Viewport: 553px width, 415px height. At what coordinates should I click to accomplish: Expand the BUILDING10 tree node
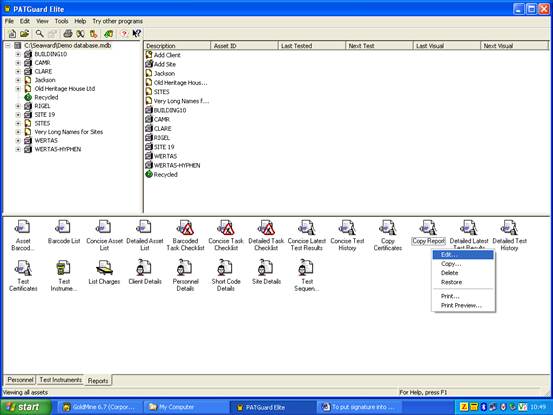(18, 54)
